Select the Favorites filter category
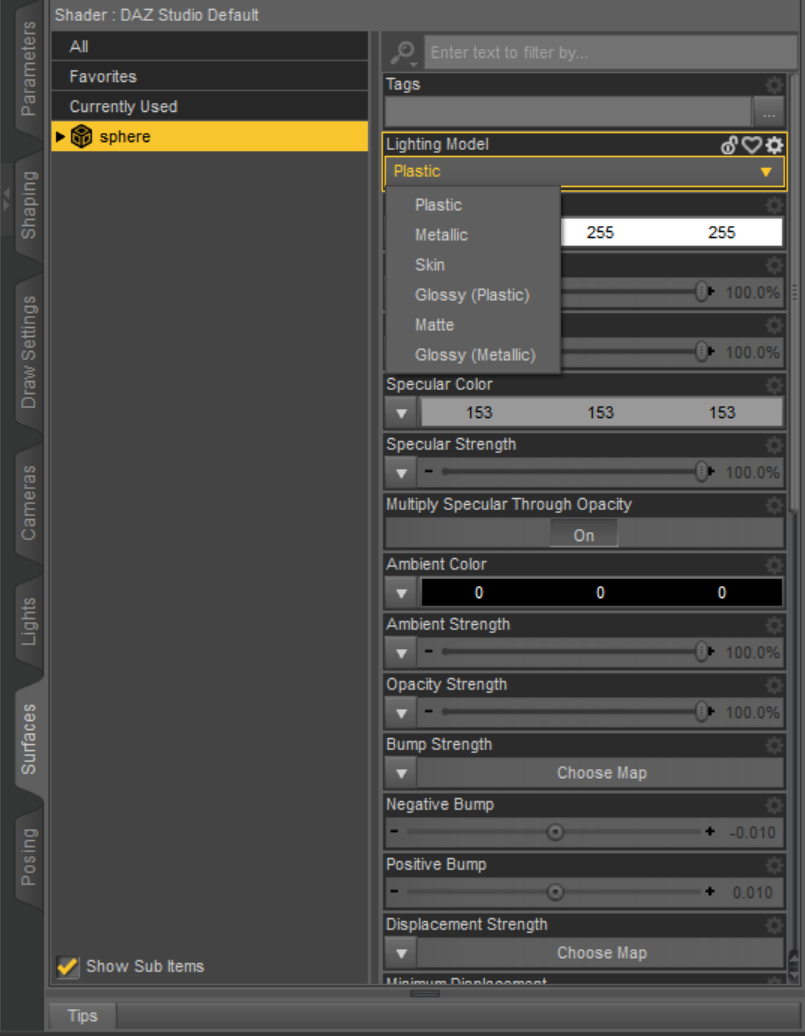805x1036 pixels. [210, 77]
